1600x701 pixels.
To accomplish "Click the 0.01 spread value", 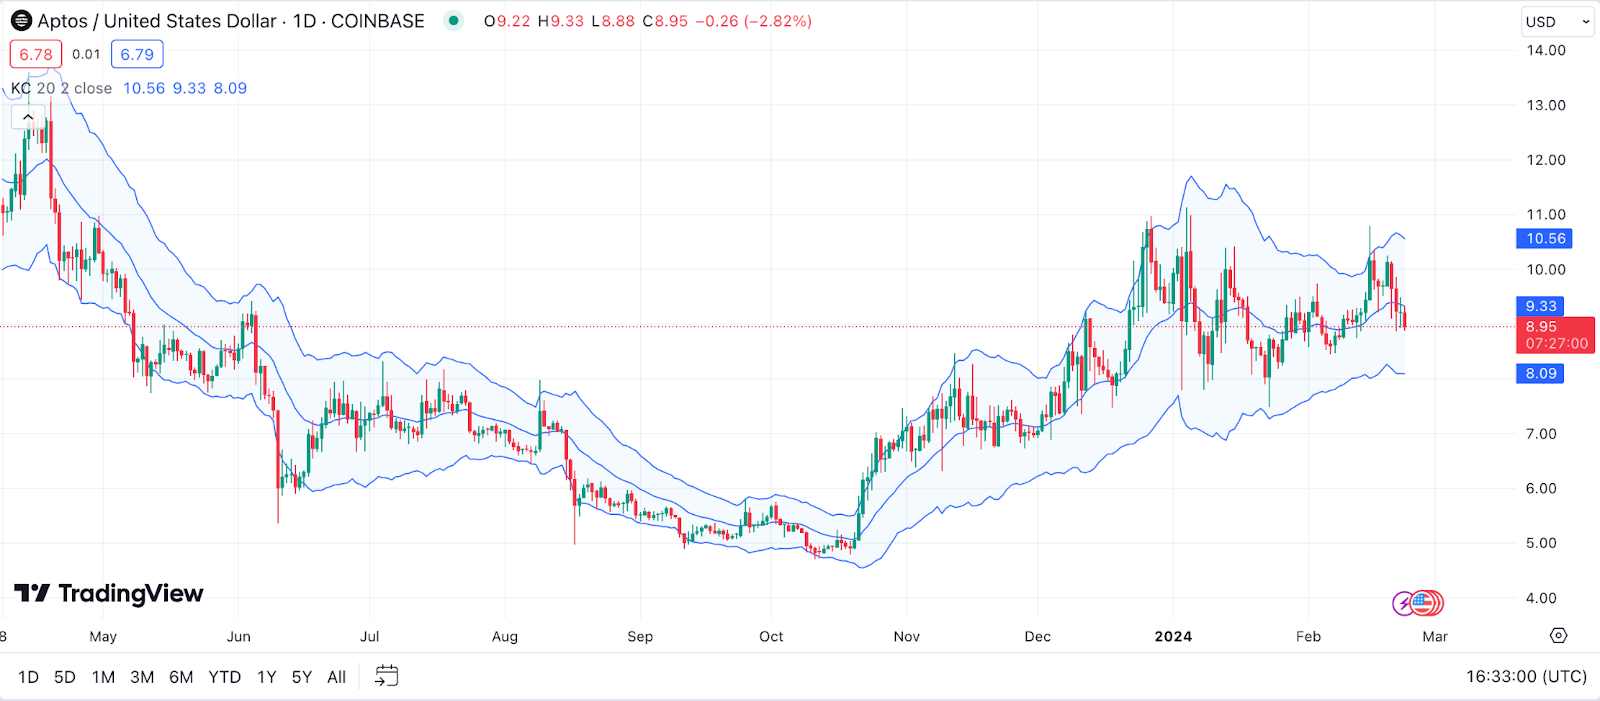I will [86, 54].
